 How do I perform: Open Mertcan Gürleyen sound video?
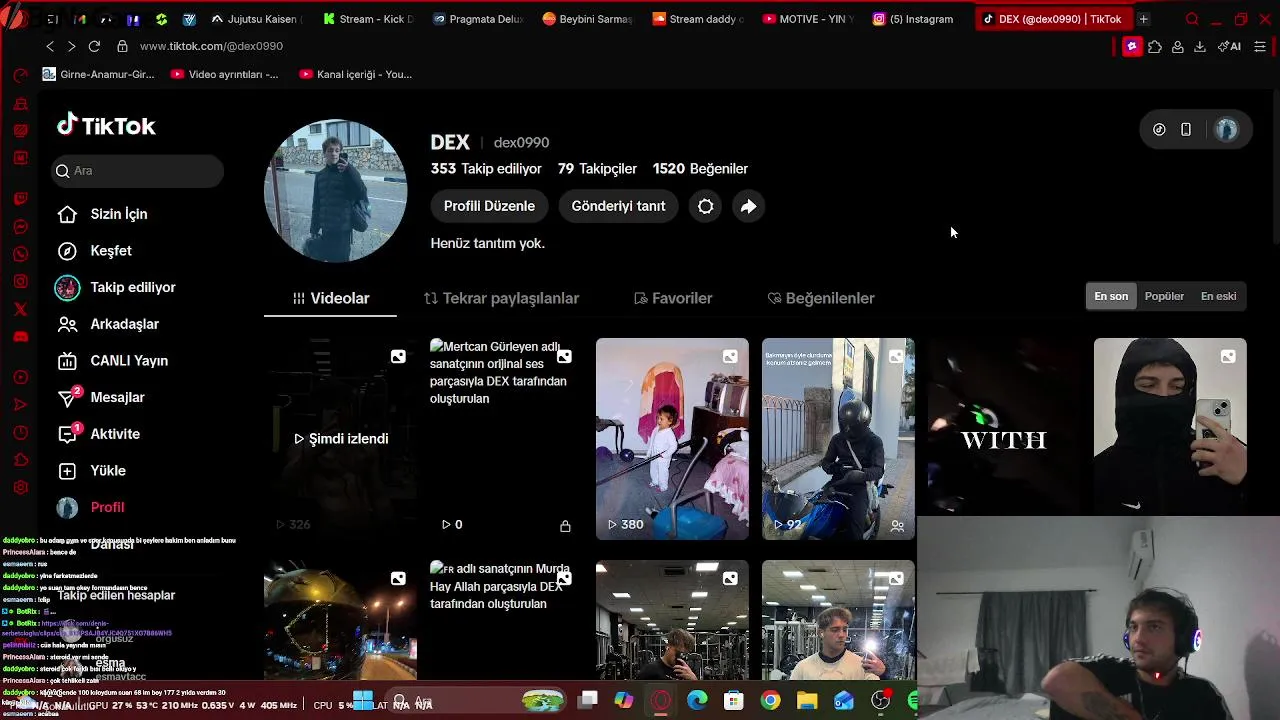(x=506, y=439)
